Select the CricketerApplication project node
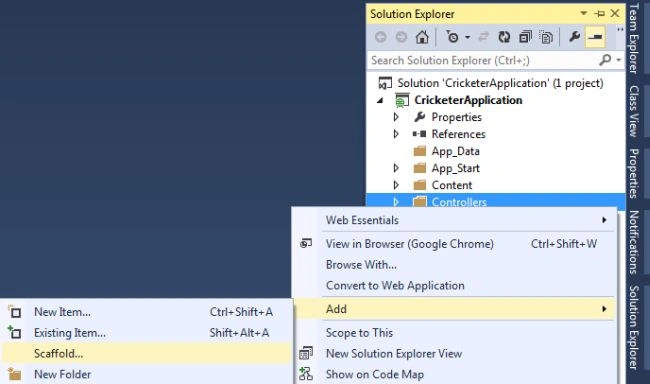 [468, 100]
